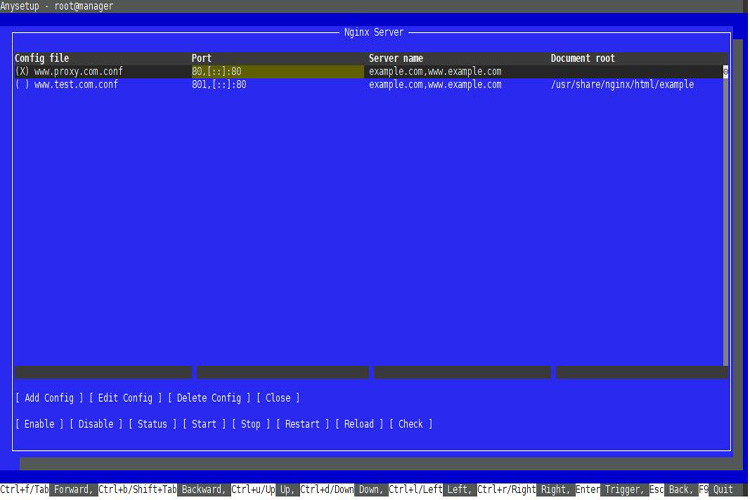
Task: Click the F9 Quit shortcut hint
Action: 716,489
